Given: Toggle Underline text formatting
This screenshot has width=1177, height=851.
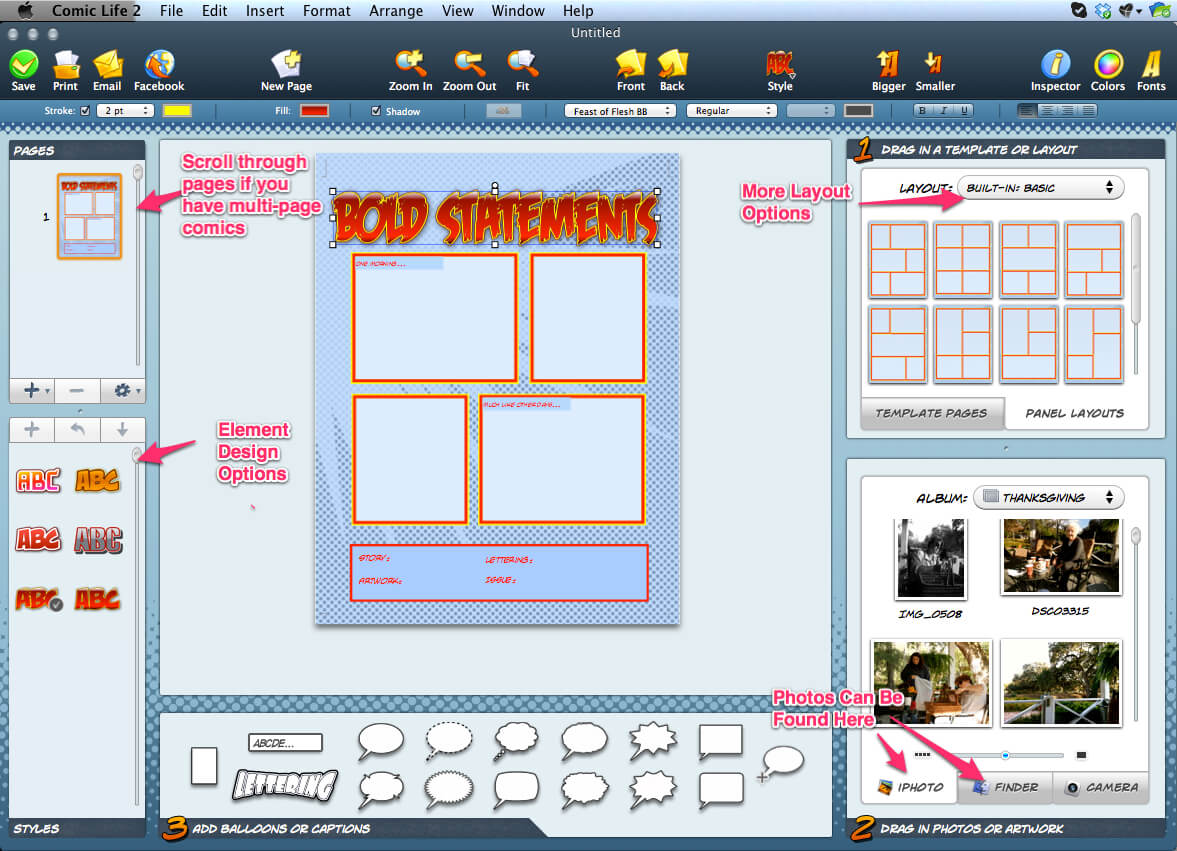Looking at the screenshot, I should tap(965, 110).
